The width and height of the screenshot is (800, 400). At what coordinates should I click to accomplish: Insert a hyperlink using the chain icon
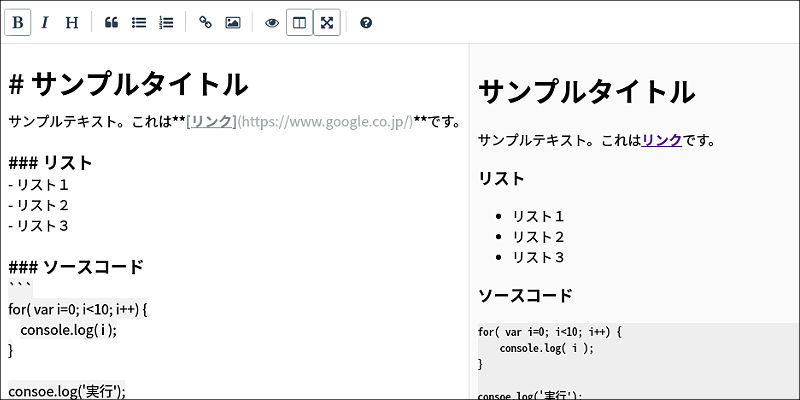(x=205, y=23)
